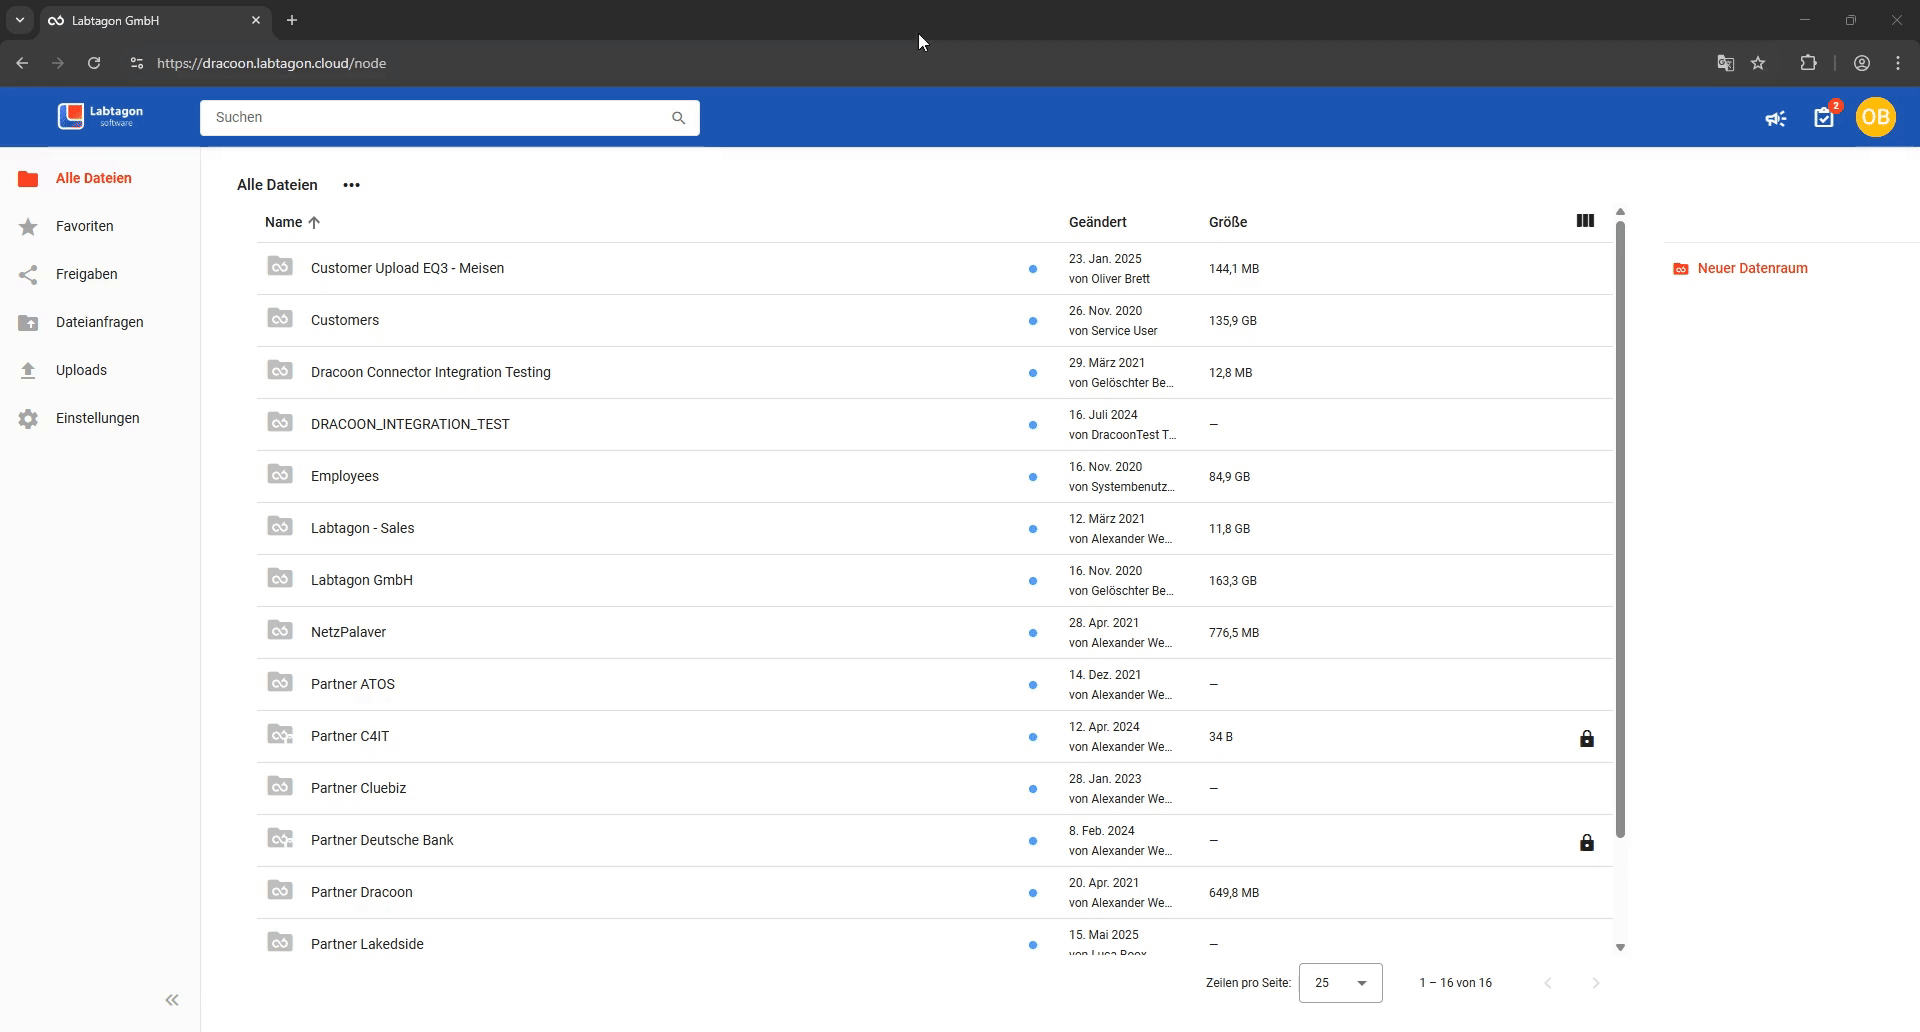Open the three-dot menu beside Alle Dateien

[351, 185]
